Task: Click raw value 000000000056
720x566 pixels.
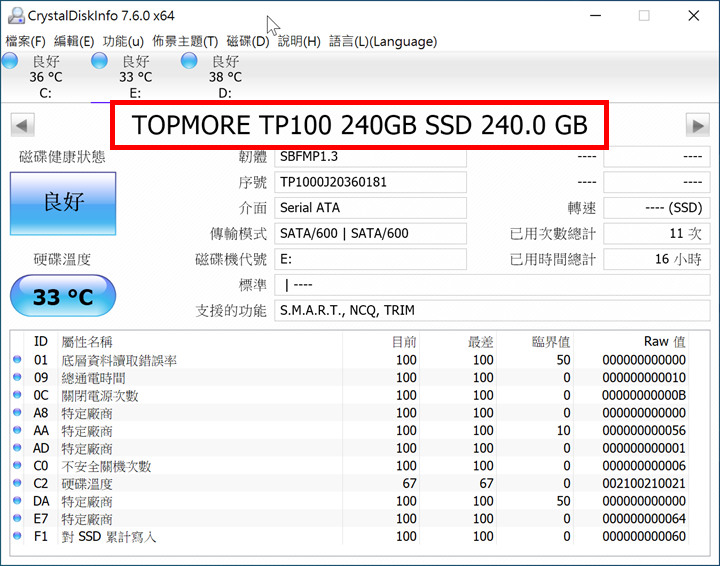Action: 644,431
